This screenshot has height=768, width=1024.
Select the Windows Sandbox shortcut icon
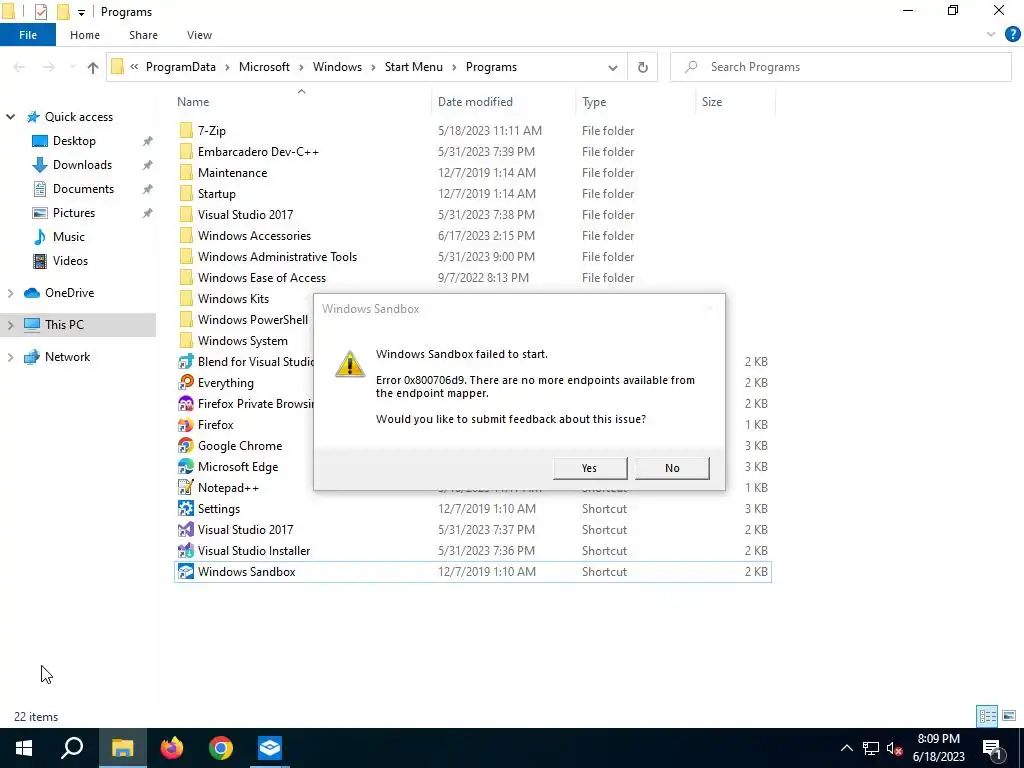(186, 572)
